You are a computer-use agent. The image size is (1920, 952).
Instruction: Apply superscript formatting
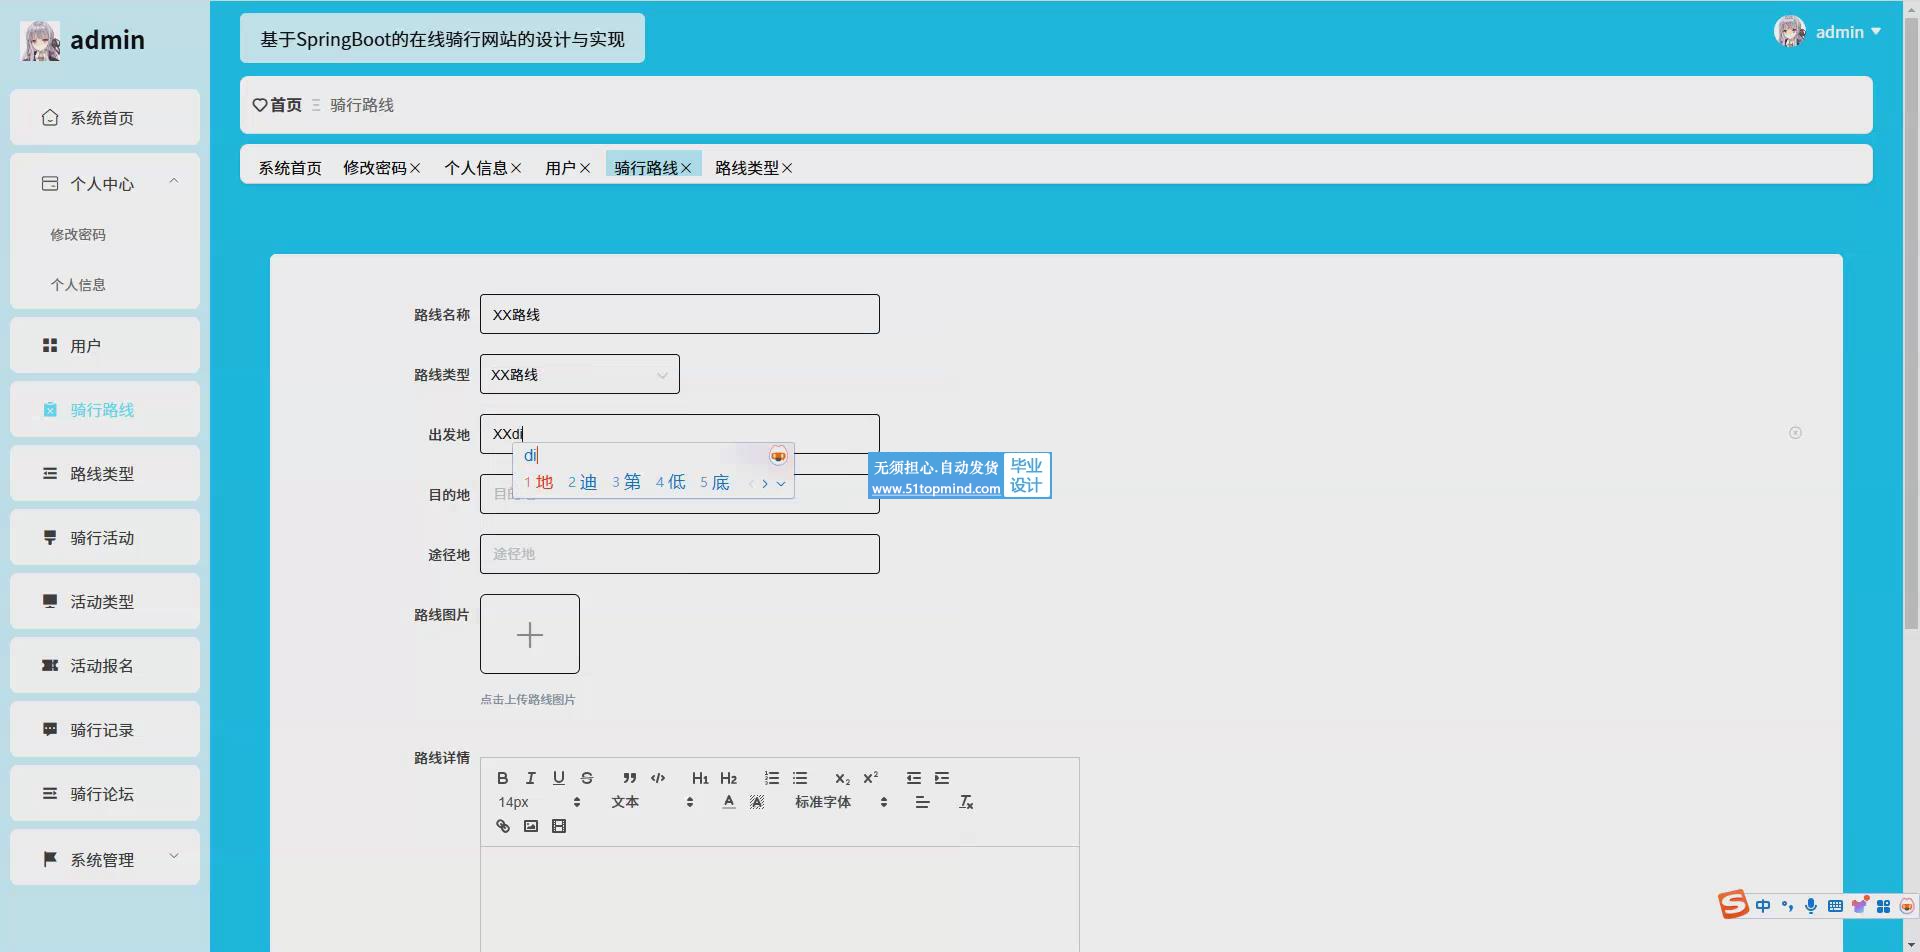pos(870,778)
